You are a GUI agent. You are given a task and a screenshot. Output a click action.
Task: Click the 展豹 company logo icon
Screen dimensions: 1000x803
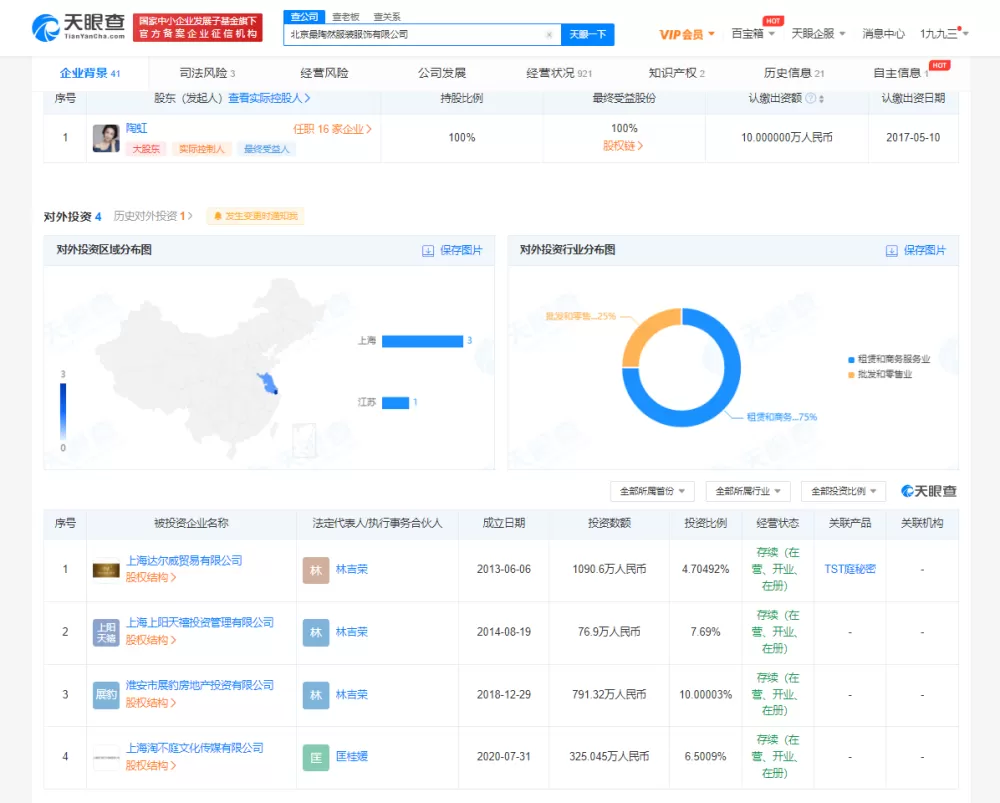[x=106, y=695]
